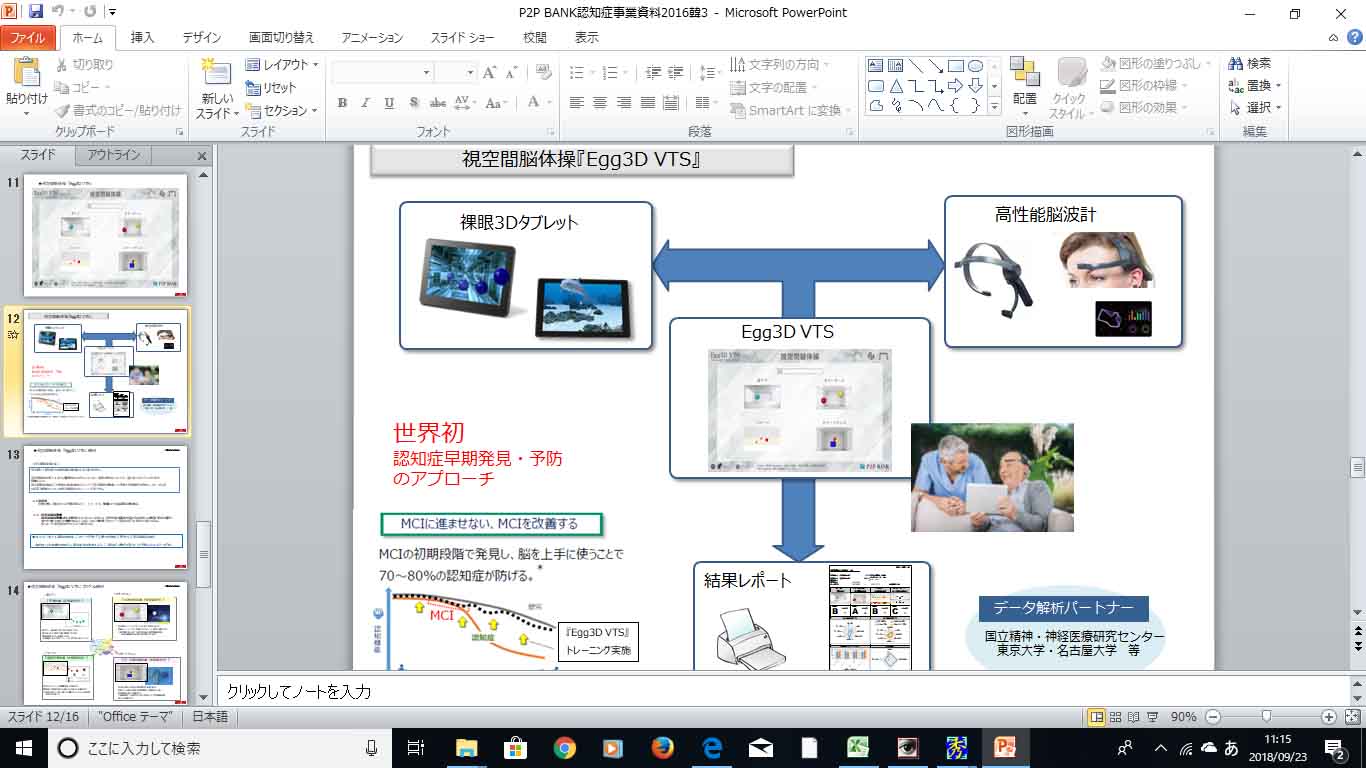Click zoom in plus button

pos(1328,717)
